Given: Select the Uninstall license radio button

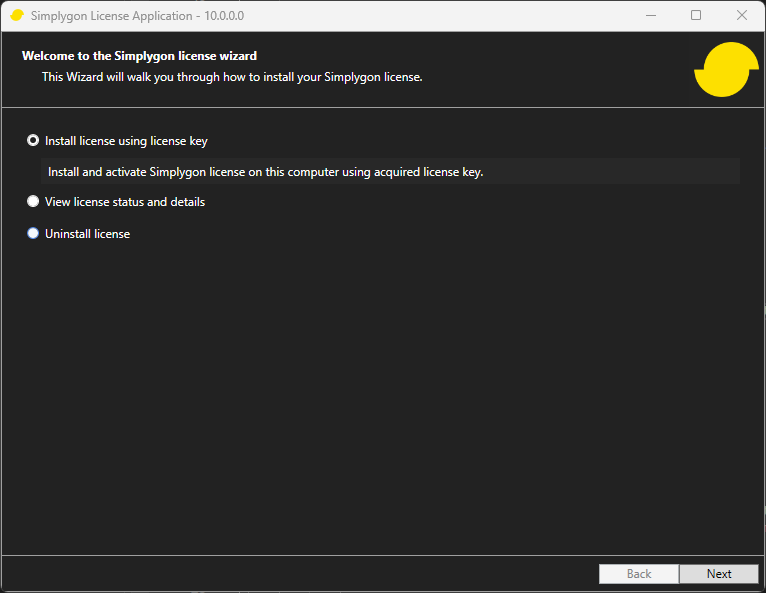Looking at the screenshot, I should [x=33, y=234].
